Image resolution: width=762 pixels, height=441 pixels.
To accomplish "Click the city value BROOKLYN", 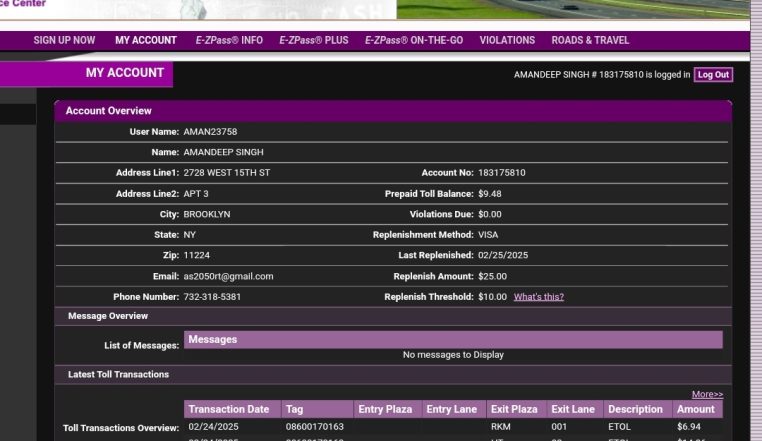I will (x=207, y=214).
